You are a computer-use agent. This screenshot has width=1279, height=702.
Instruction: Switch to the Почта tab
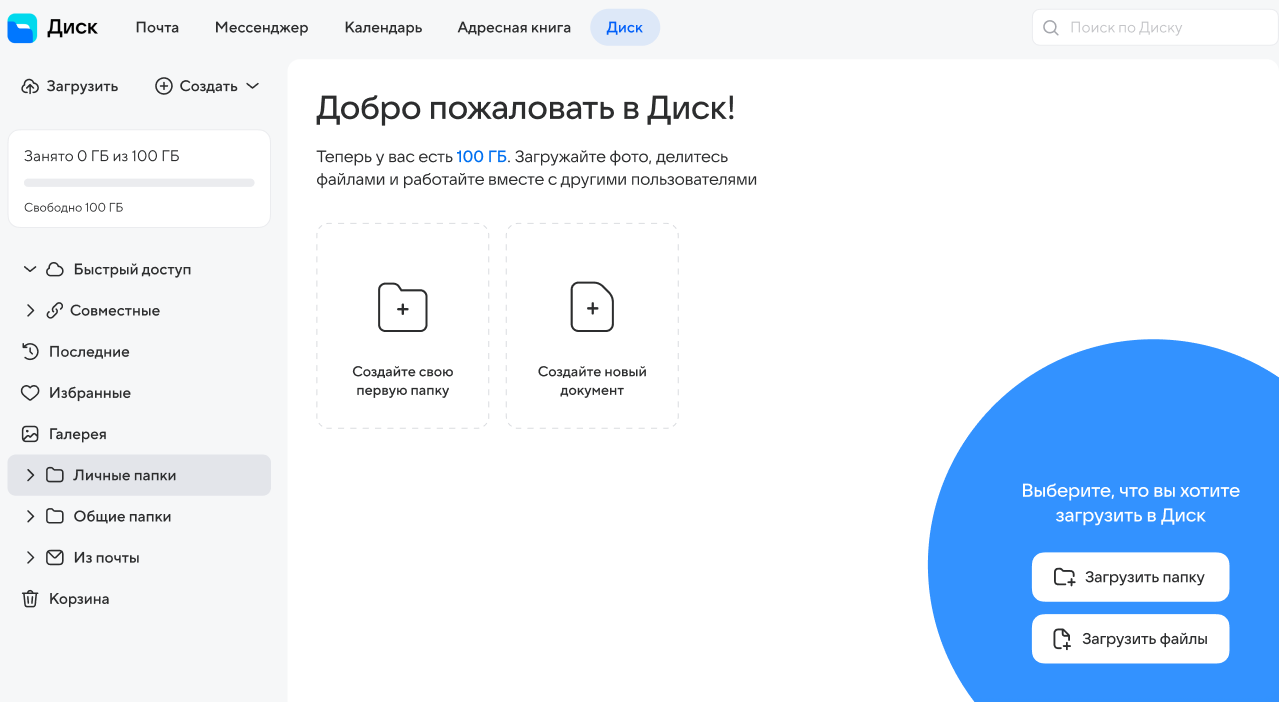[157, 28]
